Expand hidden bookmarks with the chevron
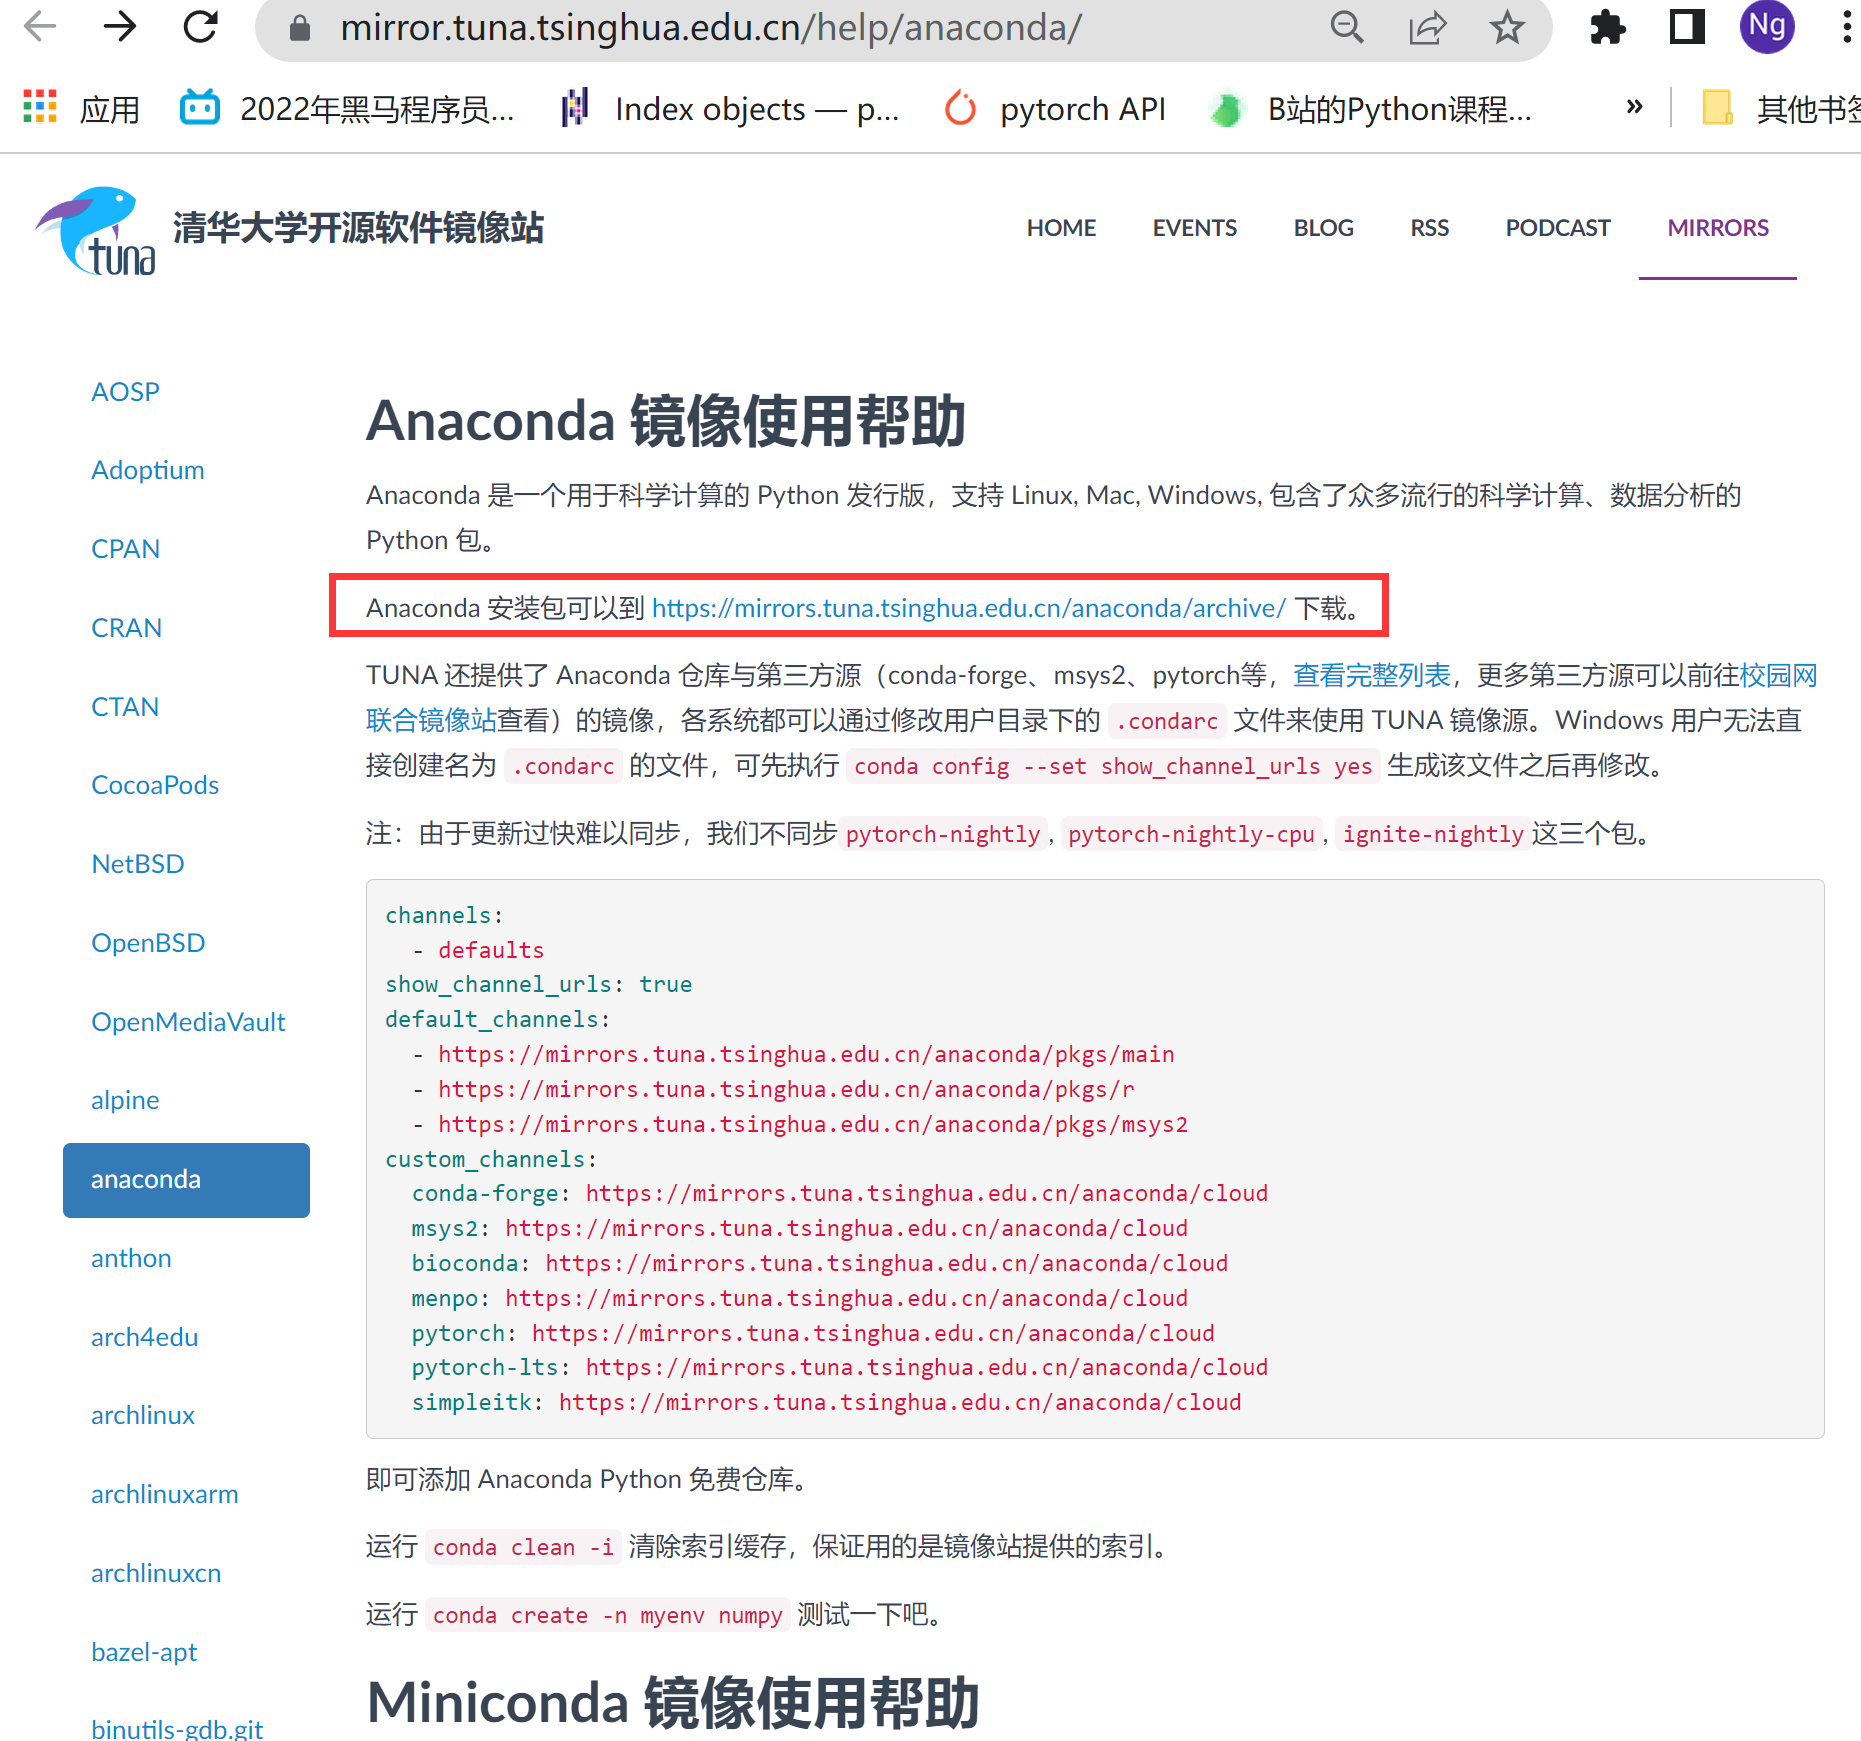Image resolution: width=1861 pixels, height=1741 pixels. (1634, 107)
